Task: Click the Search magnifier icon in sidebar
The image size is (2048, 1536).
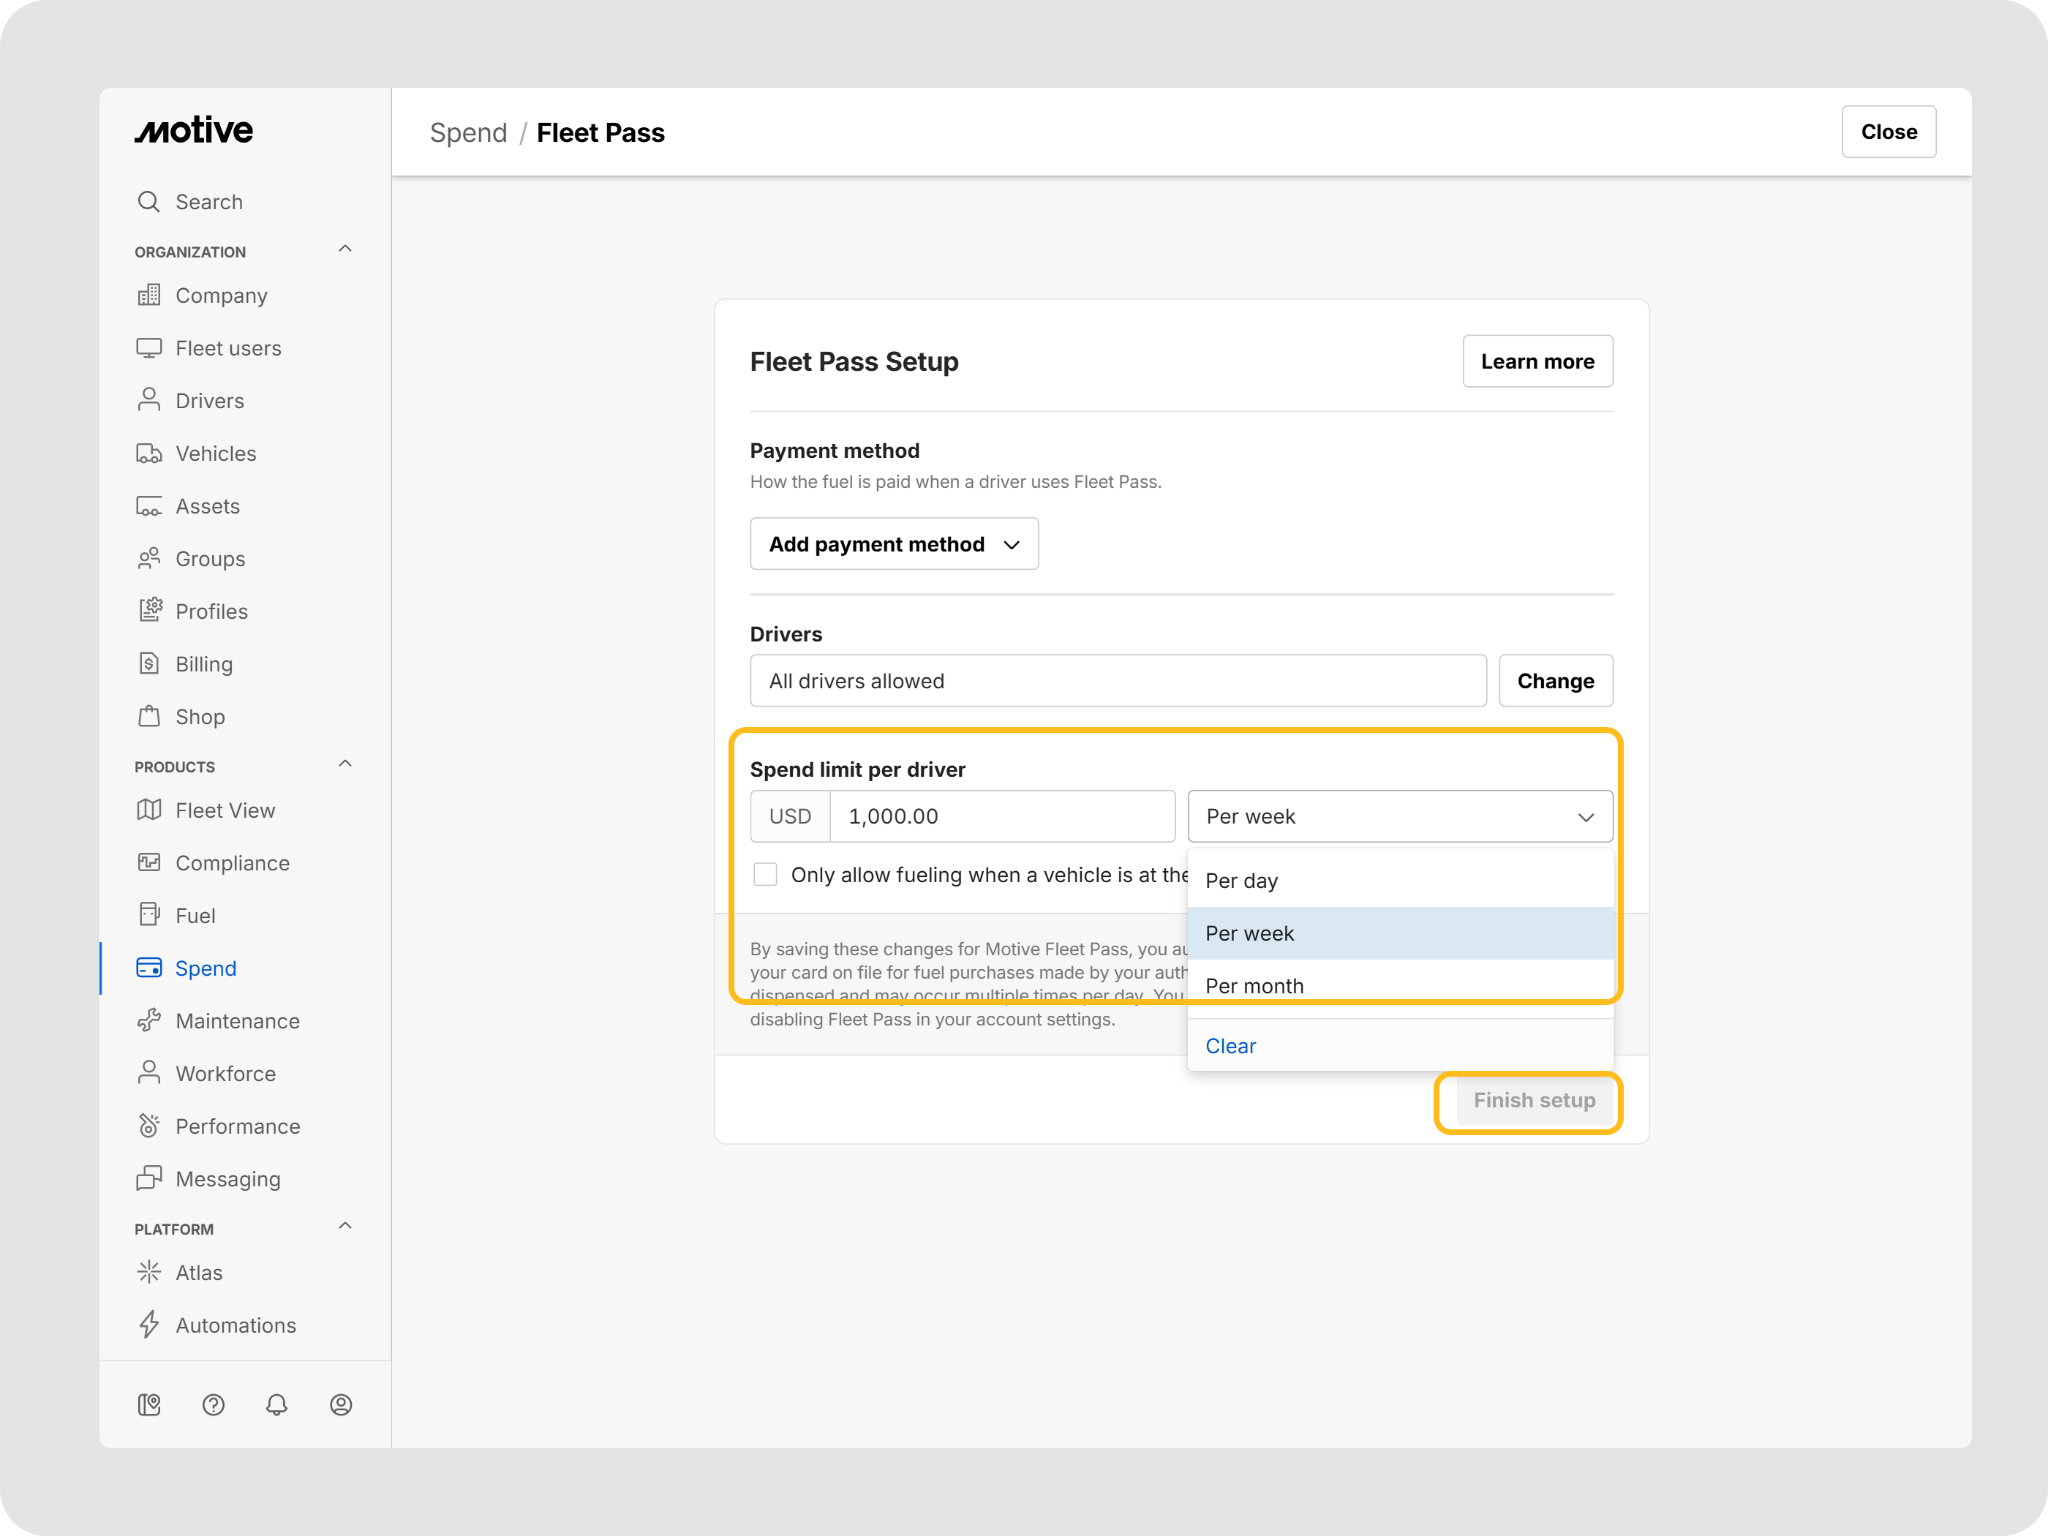Action: pos(149,202)
